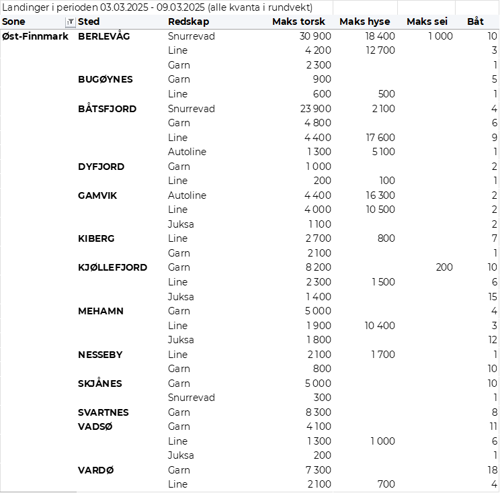Screen dimensions: 500x493
Task: Select the GAMVIK Autoline gear cell
Action: coord(187,195)
